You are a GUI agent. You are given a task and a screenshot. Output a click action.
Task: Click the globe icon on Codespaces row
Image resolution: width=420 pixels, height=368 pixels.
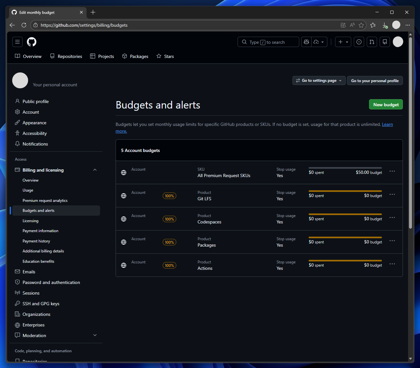pos(124,219)
